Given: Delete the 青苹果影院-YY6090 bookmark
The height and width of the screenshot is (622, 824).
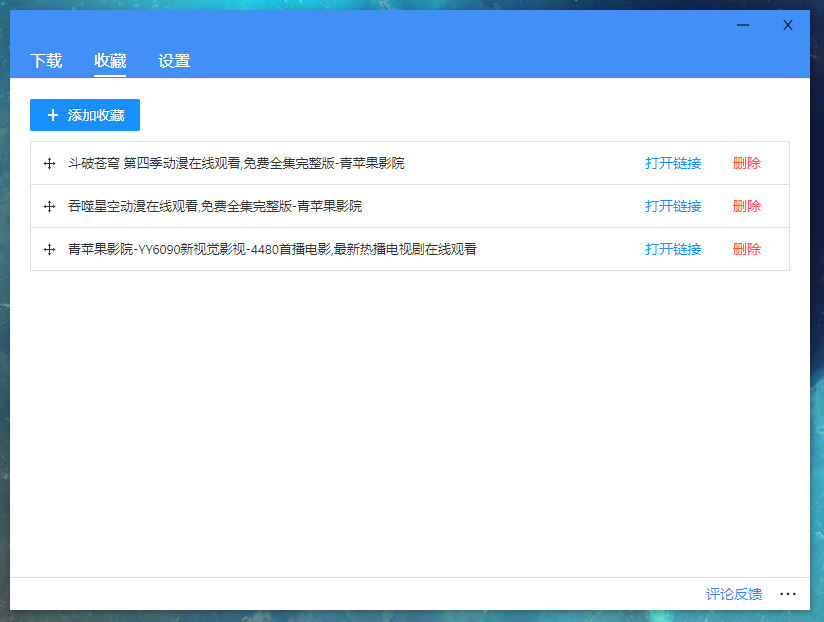Looking at the screenshot, I should (746, 250).
